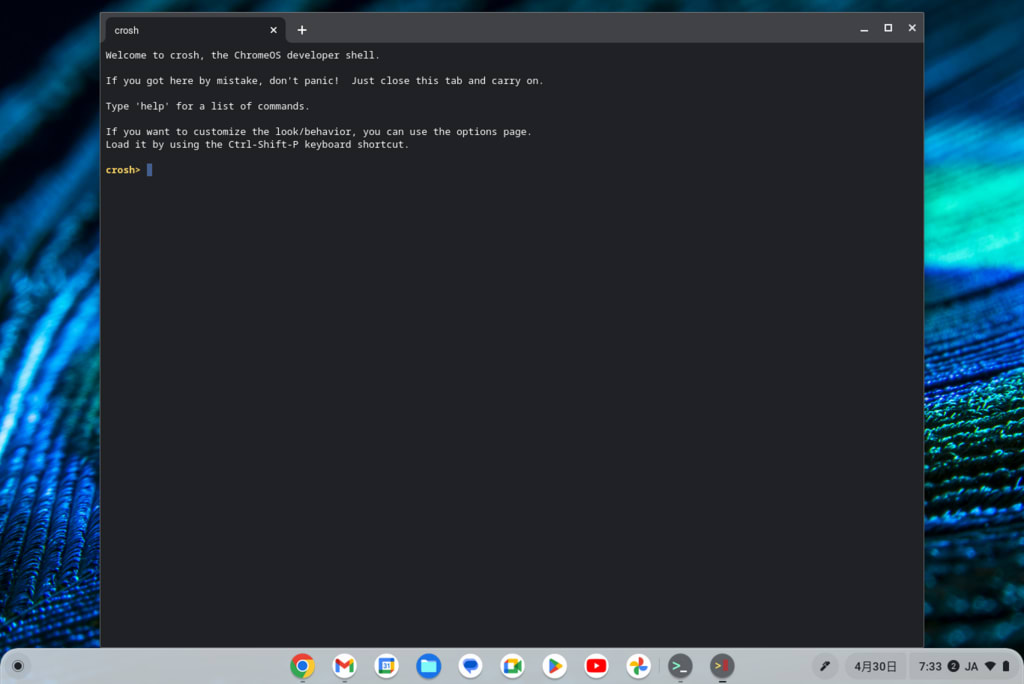Open the Google Play Store
Viewport: 1024px width, 684px height.
coord(554,666)
